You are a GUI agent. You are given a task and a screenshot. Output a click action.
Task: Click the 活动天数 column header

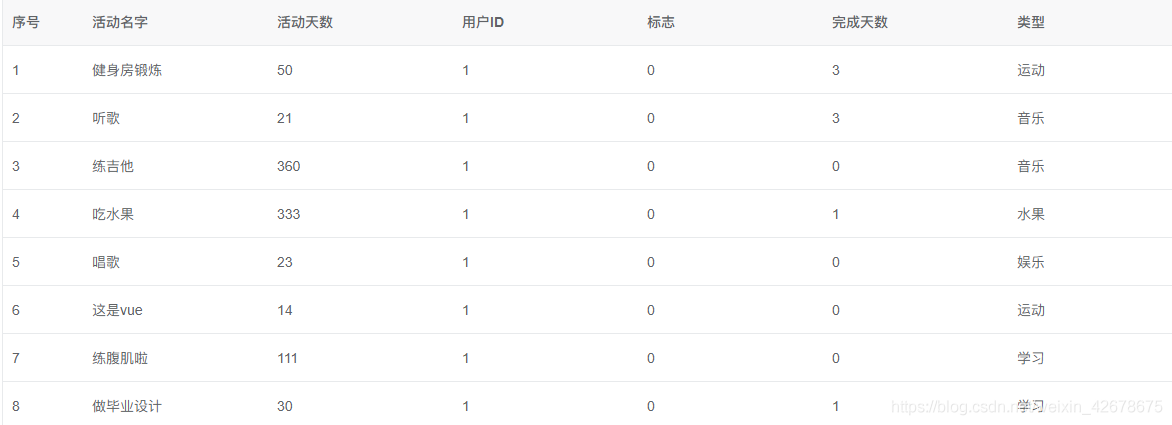click(x=304, y=22)
